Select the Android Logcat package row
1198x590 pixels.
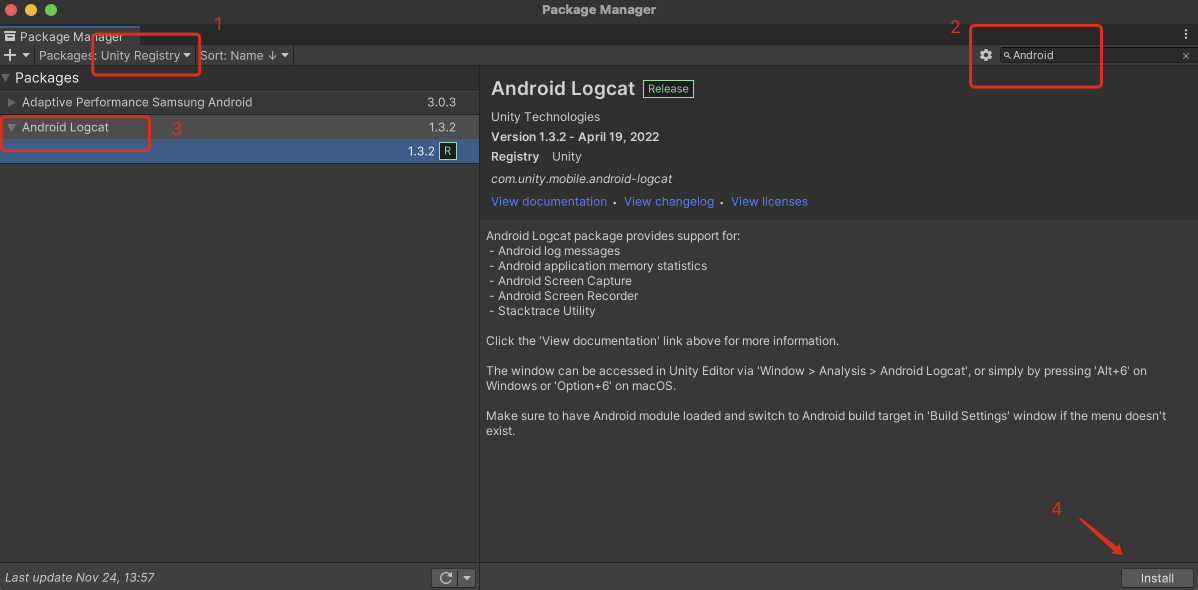coord(239,128)
